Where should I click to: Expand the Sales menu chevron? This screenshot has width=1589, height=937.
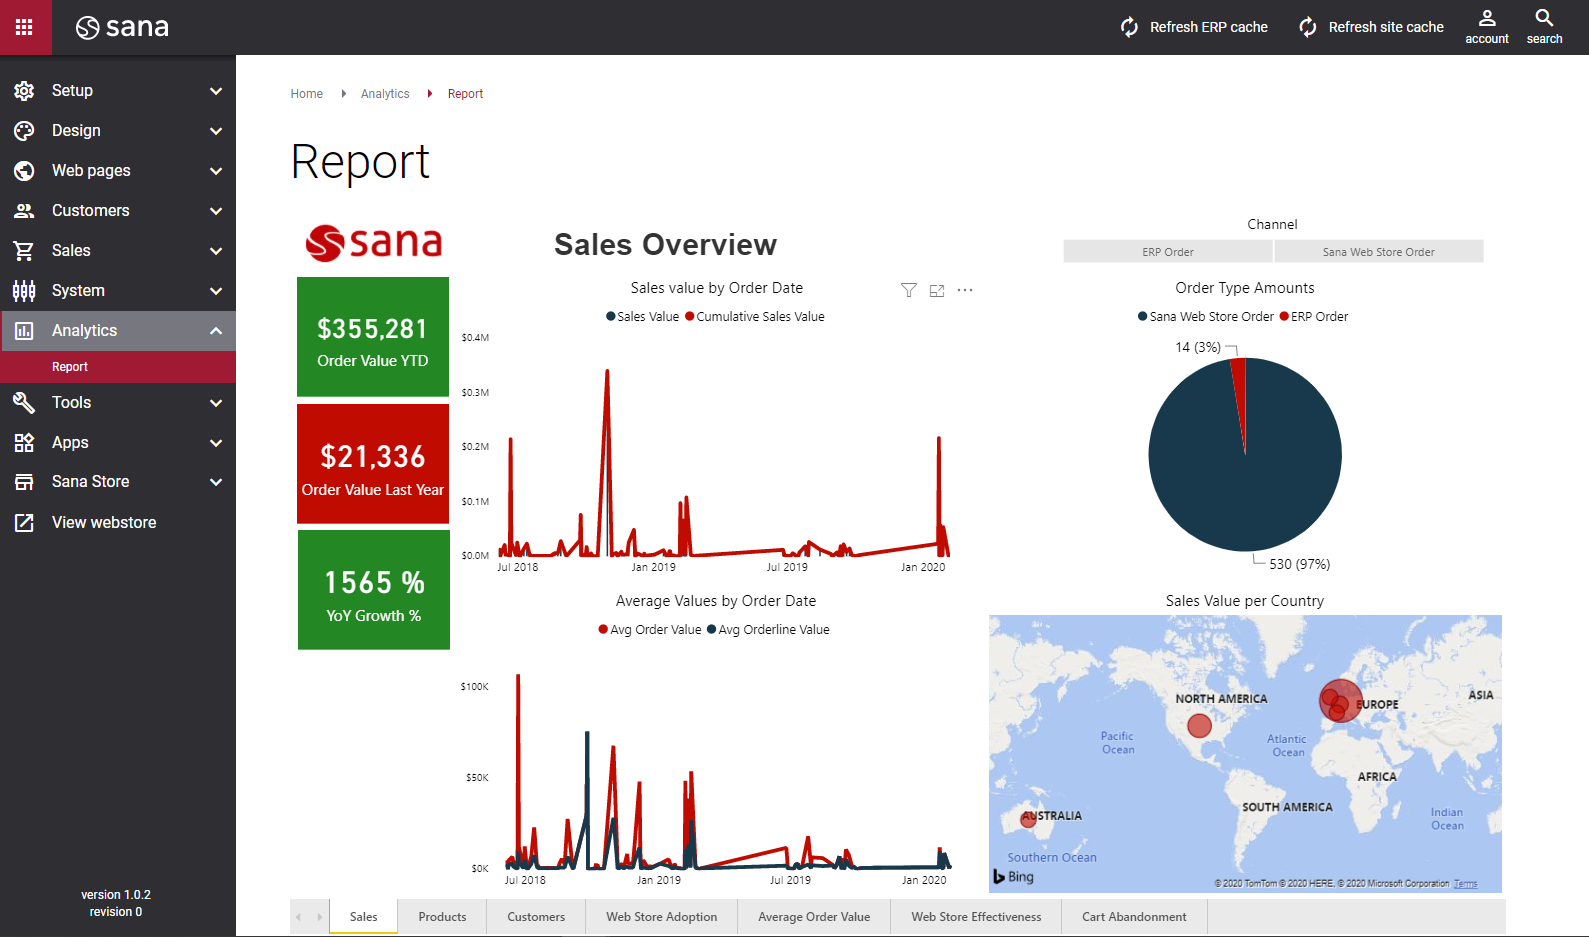click(216, 251)
